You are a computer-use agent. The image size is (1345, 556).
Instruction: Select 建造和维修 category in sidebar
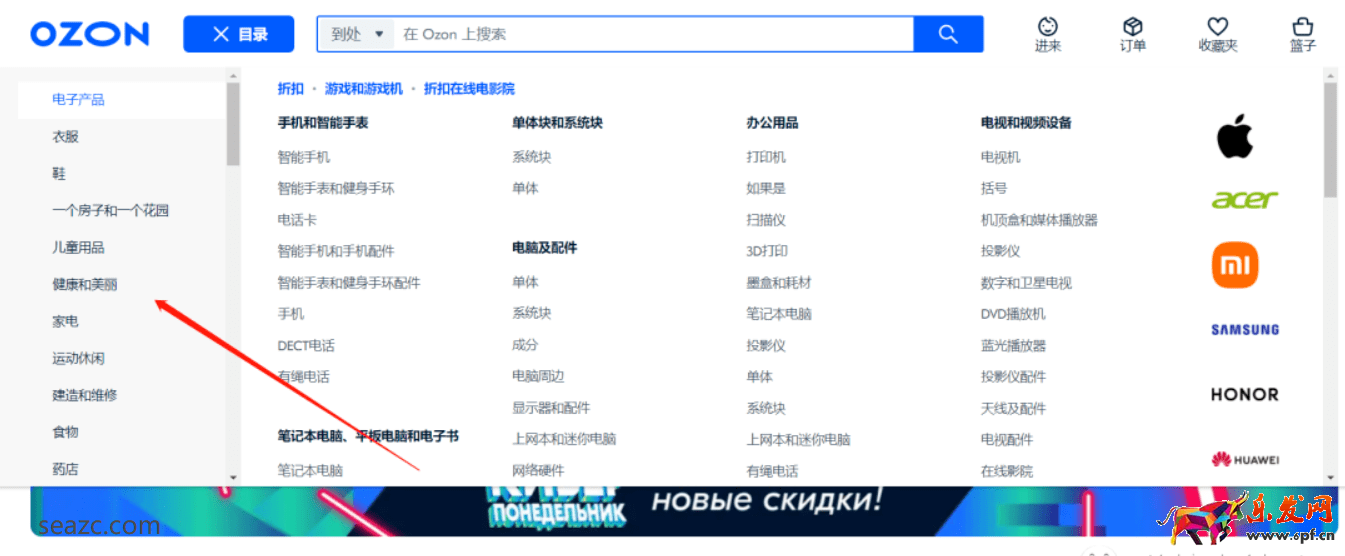click(84, 395)
